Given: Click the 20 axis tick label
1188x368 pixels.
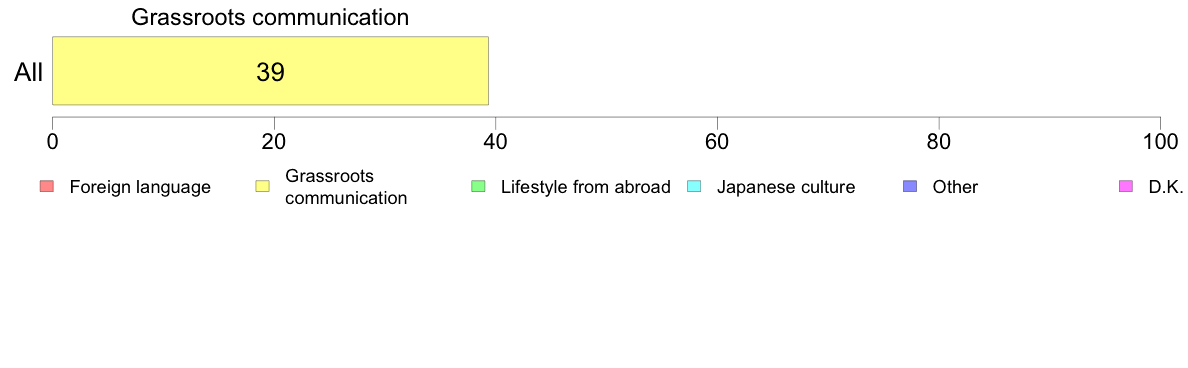Looking at the screenshot, I should 274,142.
